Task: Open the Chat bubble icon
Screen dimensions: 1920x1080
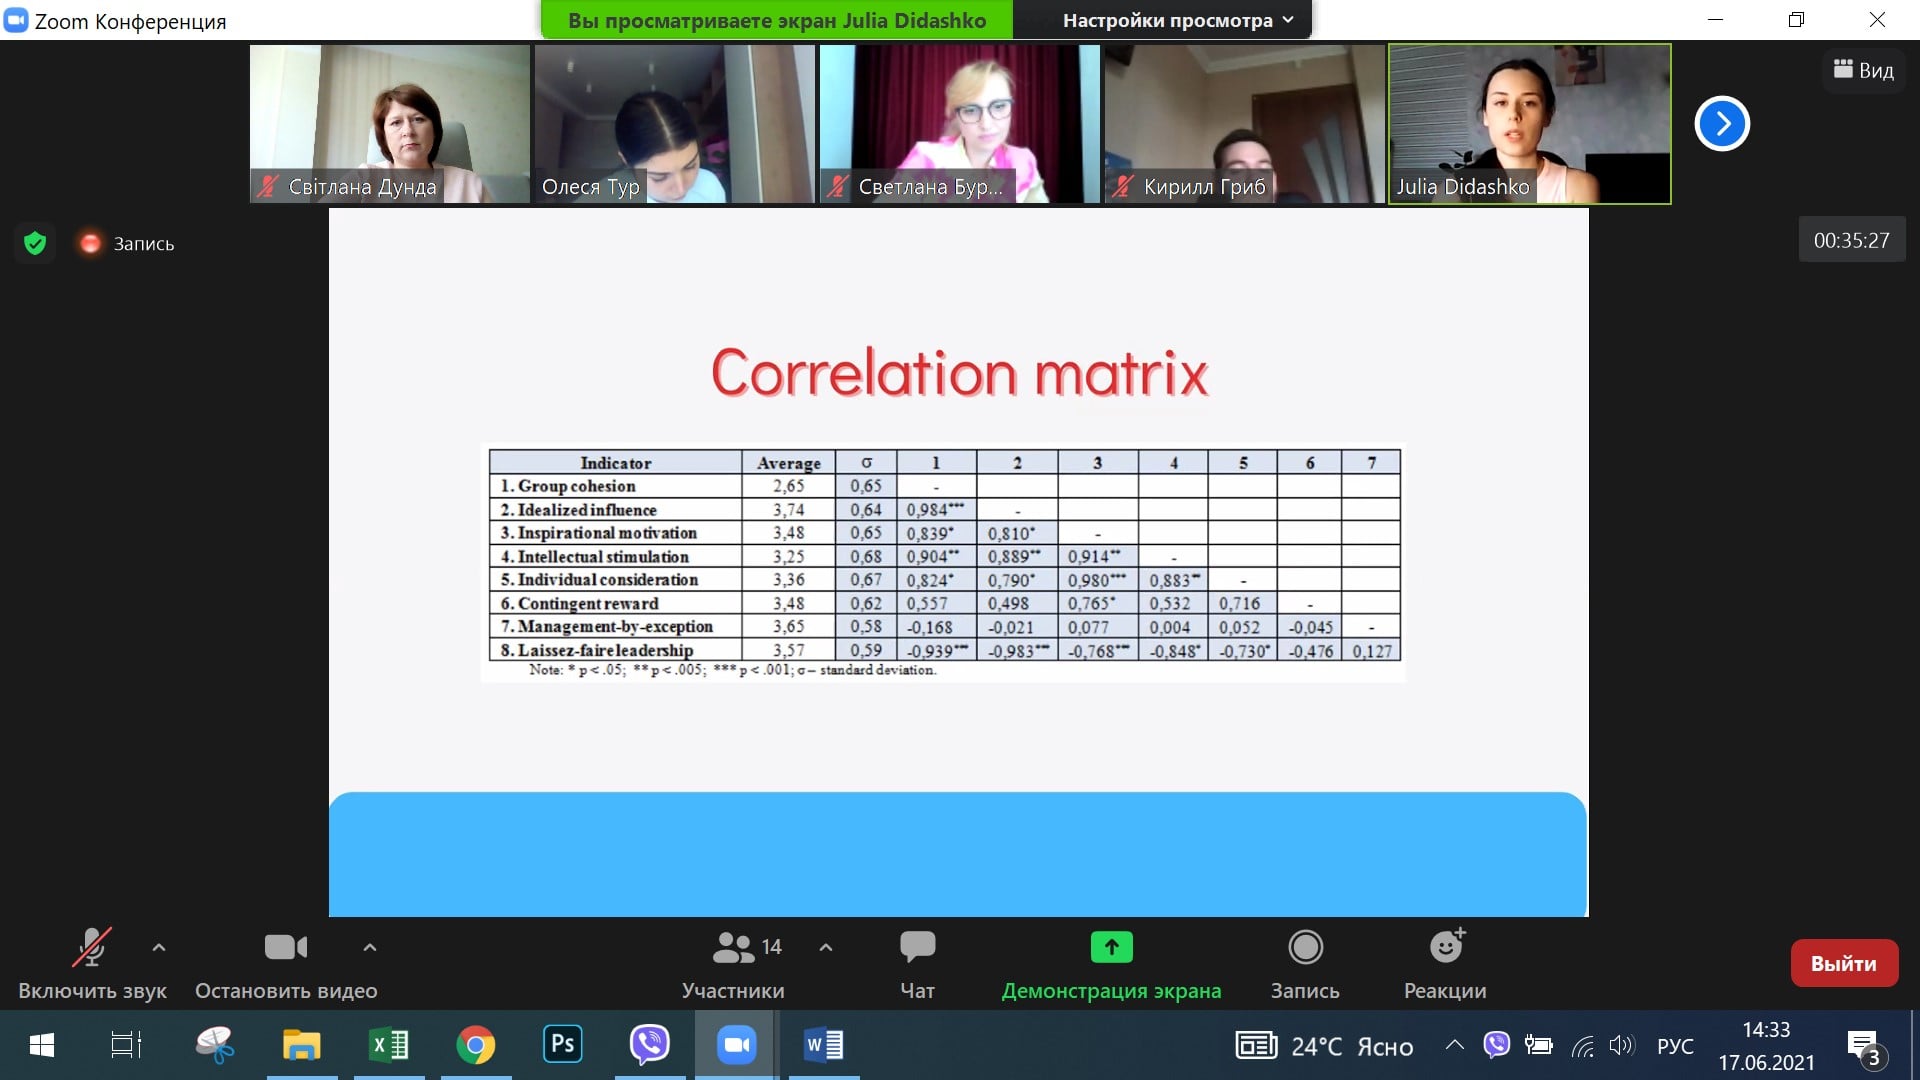Action: tap(917, 947)
